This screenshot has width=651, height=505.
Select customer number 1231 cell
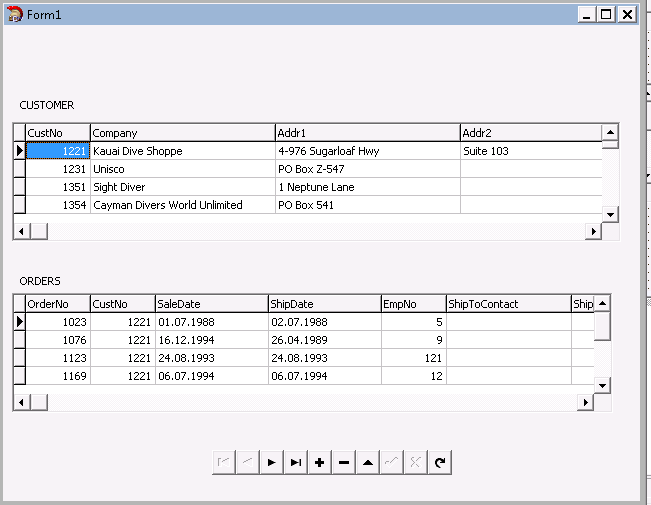tap(58, 169)
